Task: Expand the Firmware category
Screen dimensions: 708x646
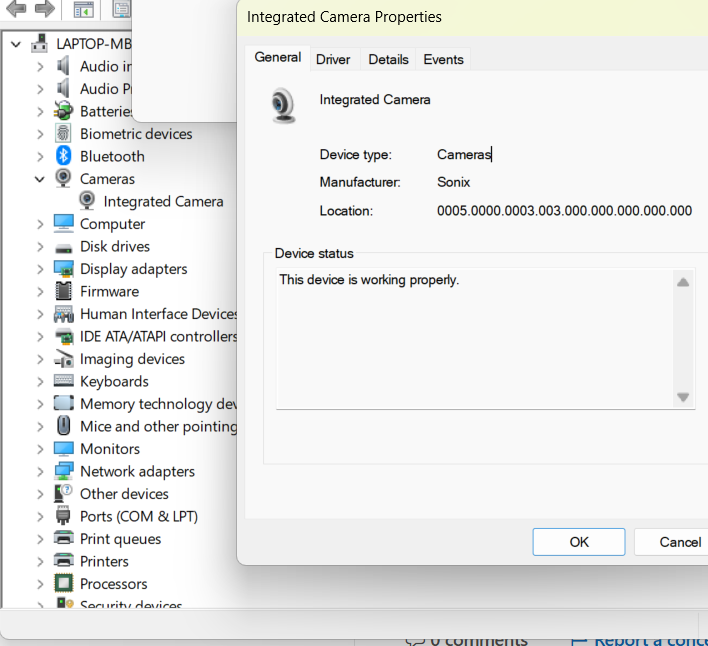Action: click(x=40, y=292)
